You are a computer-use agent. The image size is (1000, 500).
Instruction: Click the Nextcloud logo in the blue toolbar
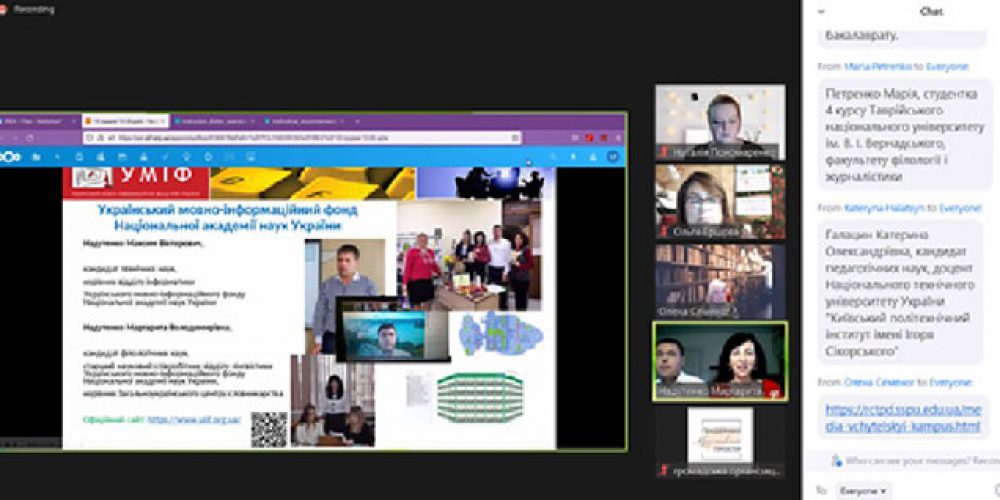pos(10,157)
